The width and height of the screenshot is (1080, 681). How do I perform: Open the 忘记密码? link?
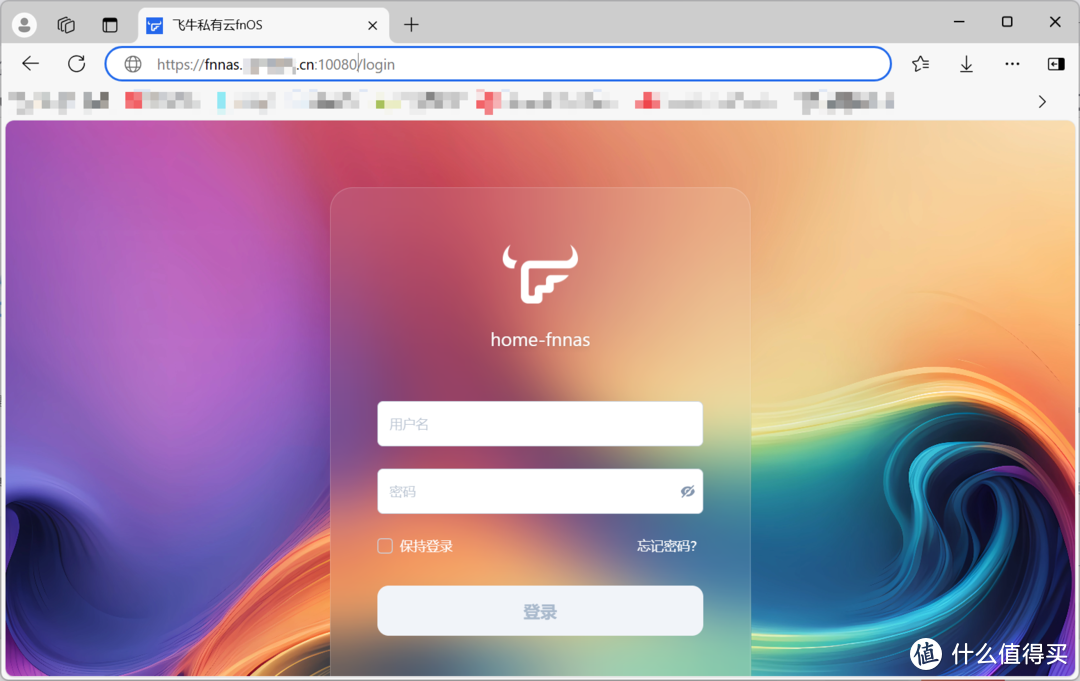coord(667,546)
